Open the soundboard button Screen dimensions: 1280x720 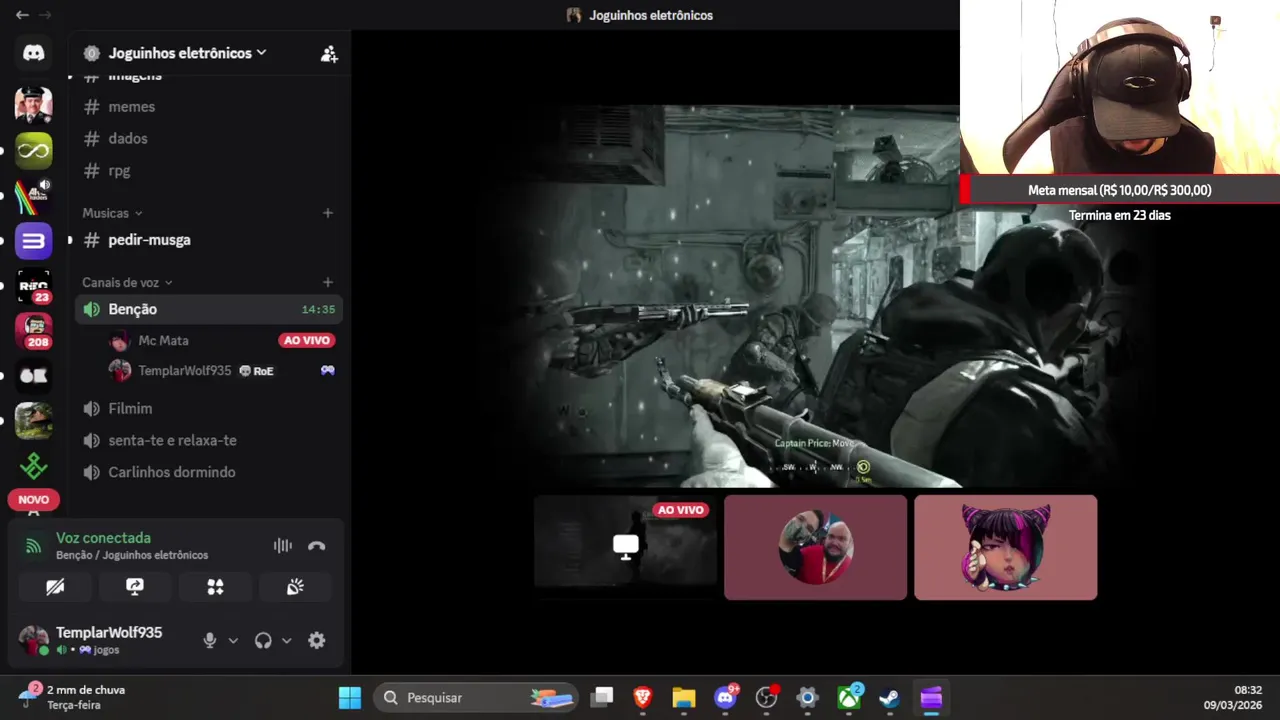click(x=295, y=587)
